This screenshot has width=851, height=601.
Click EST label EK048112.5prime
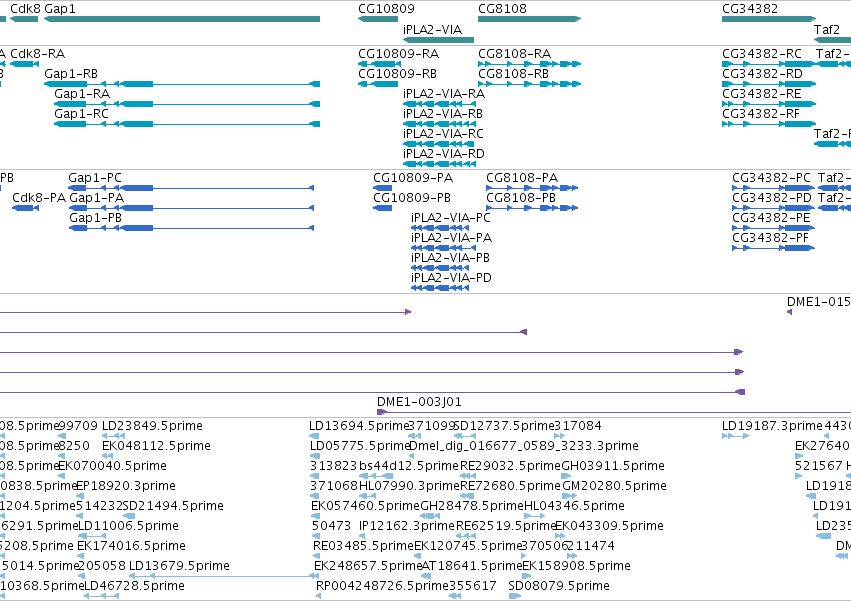click(x=156, y=446)
